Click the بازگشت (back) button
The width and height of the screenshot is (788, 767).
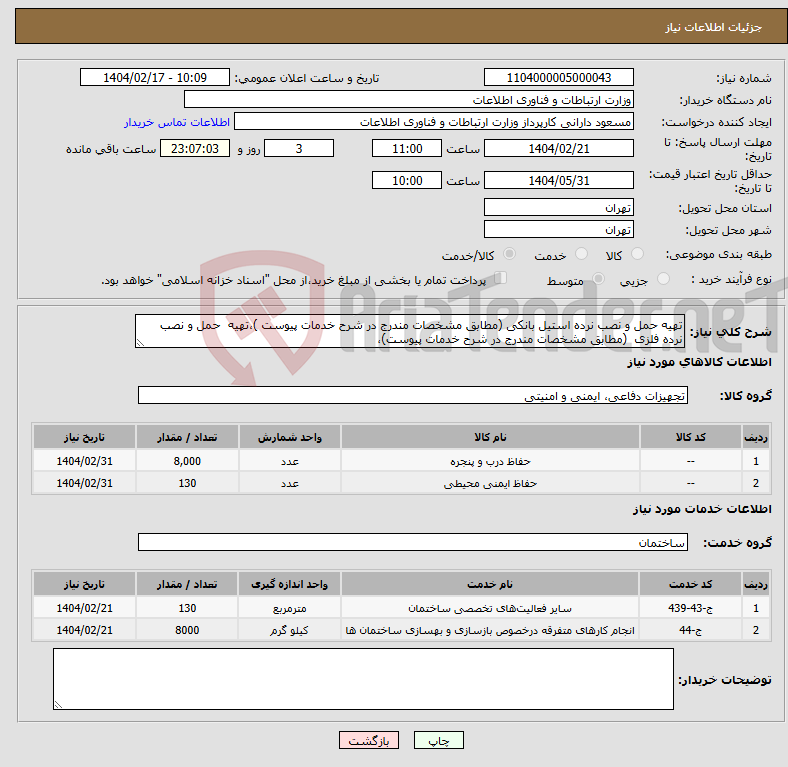point(368,740)
